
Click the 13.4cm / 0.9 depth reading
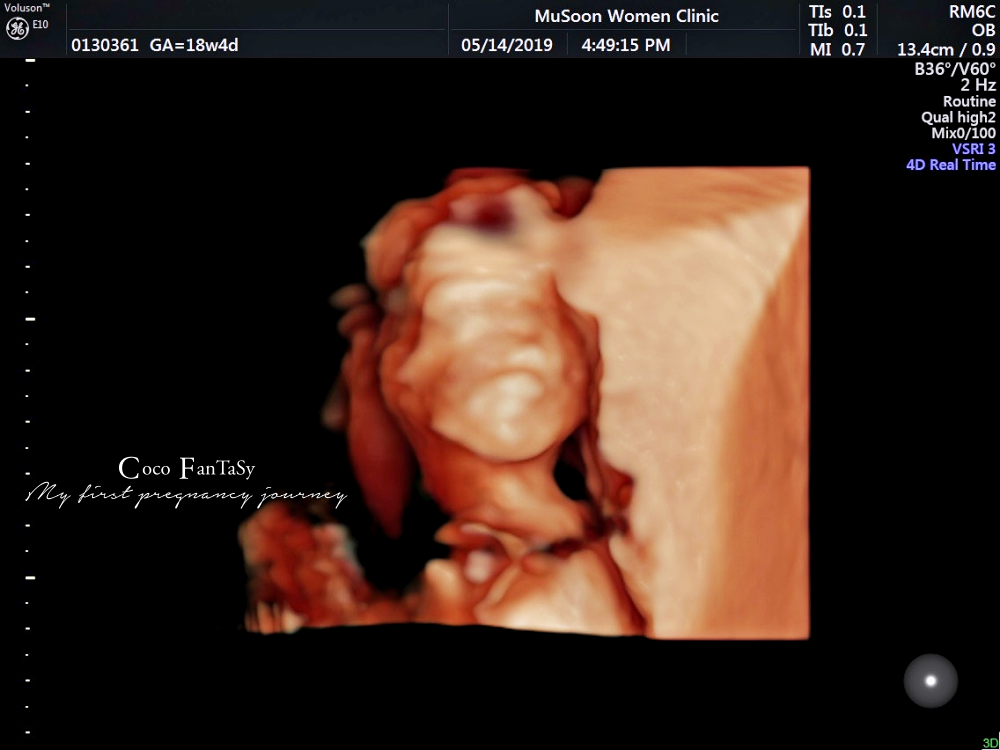[946, 49]
